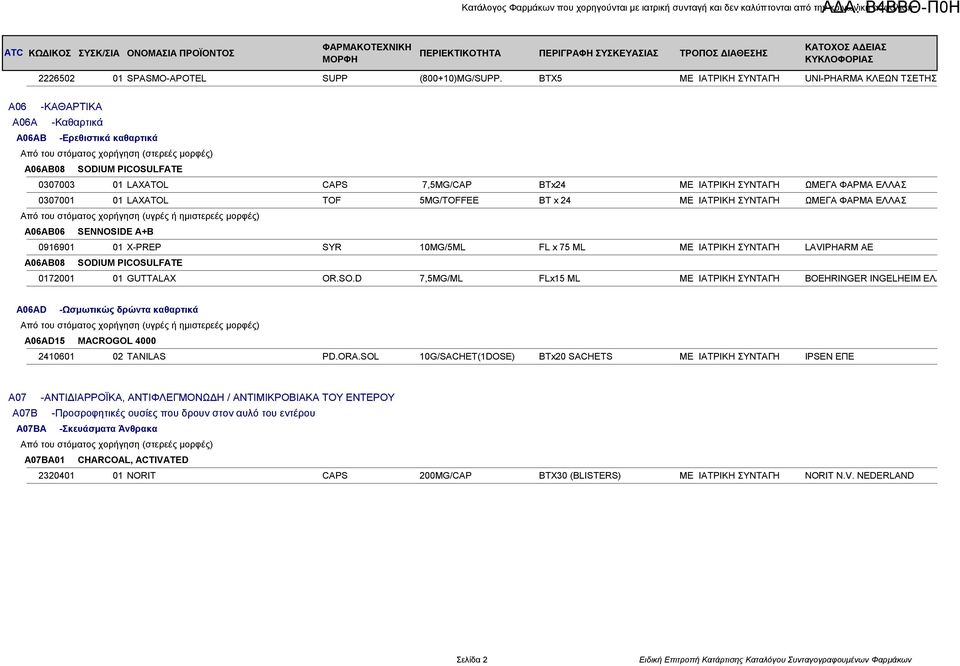The height and width of the screenshot is (666, 960).
Task: Select the A06A -Καθαρτικά subheading
Action: pyautogui.click(x=58, y=122)
